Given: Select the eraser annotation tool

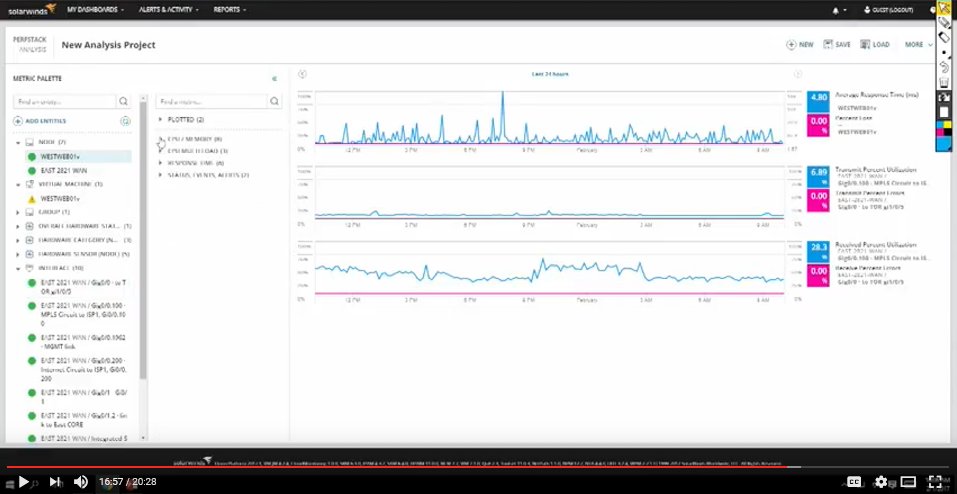Looking at the screenshot, I should 944,37.
